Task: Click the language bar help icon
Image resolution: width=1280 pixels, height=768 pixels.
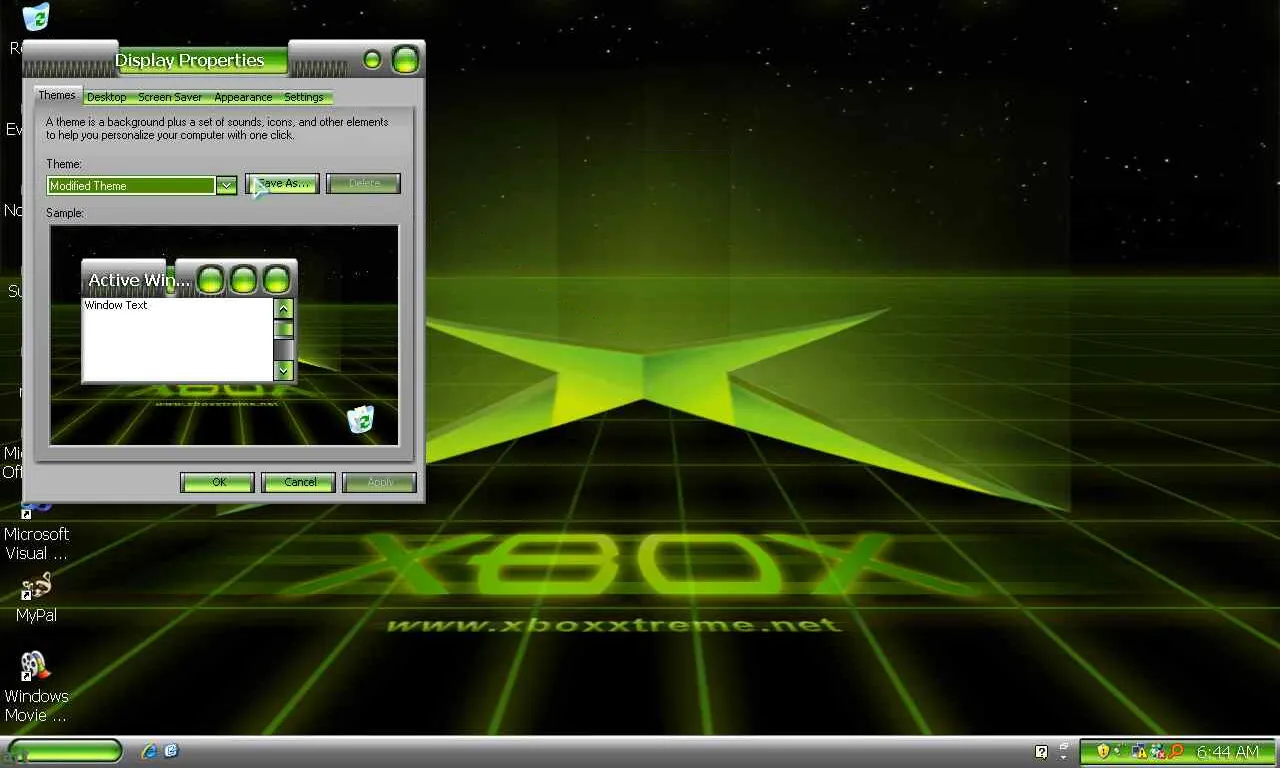Action: tap(1041, 752)
